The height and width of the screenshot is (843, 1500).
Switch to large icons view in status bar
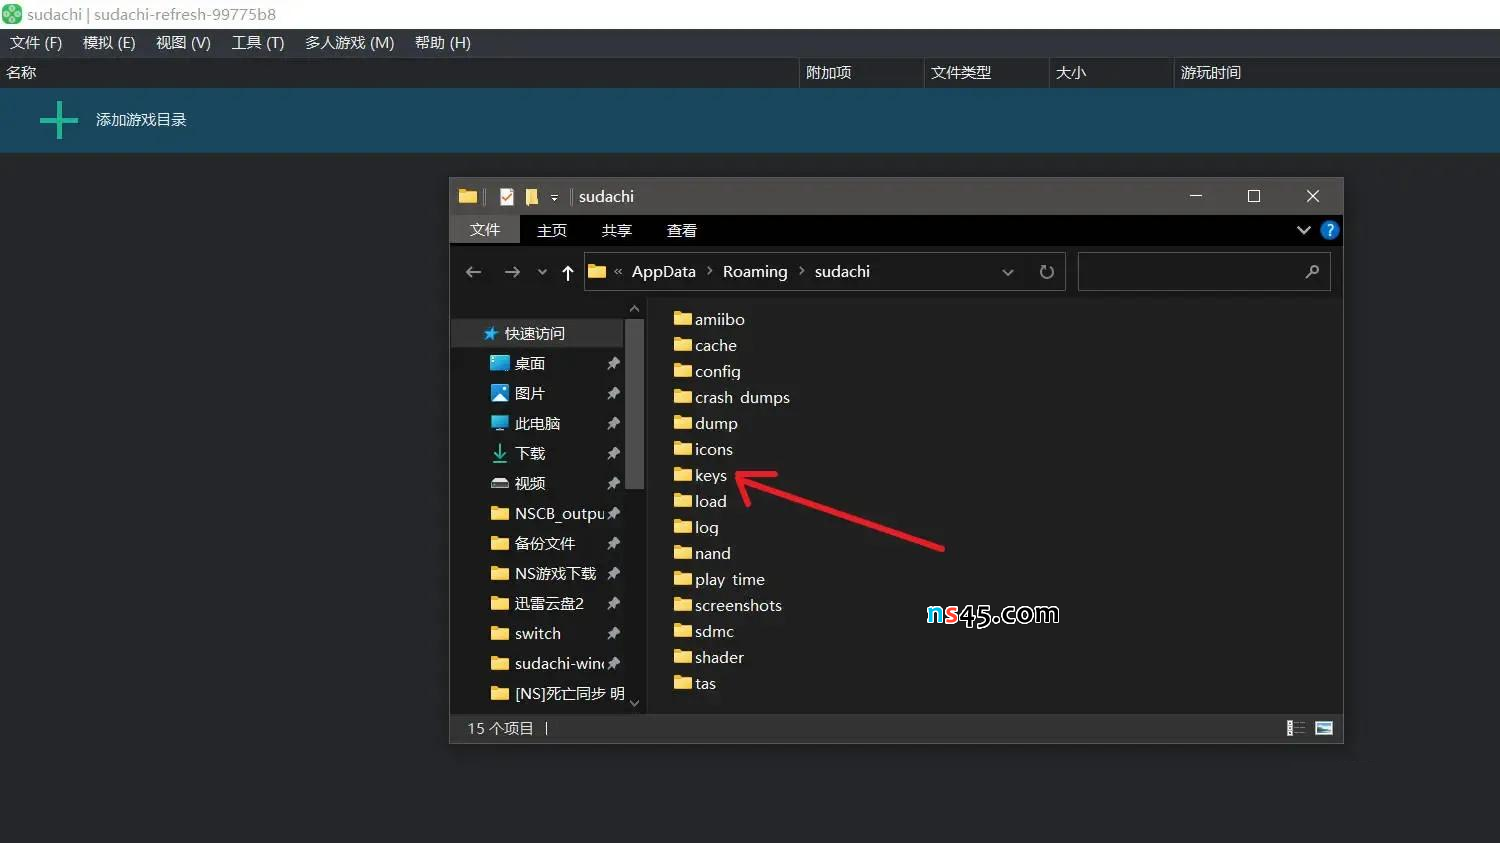point(1324,728)
